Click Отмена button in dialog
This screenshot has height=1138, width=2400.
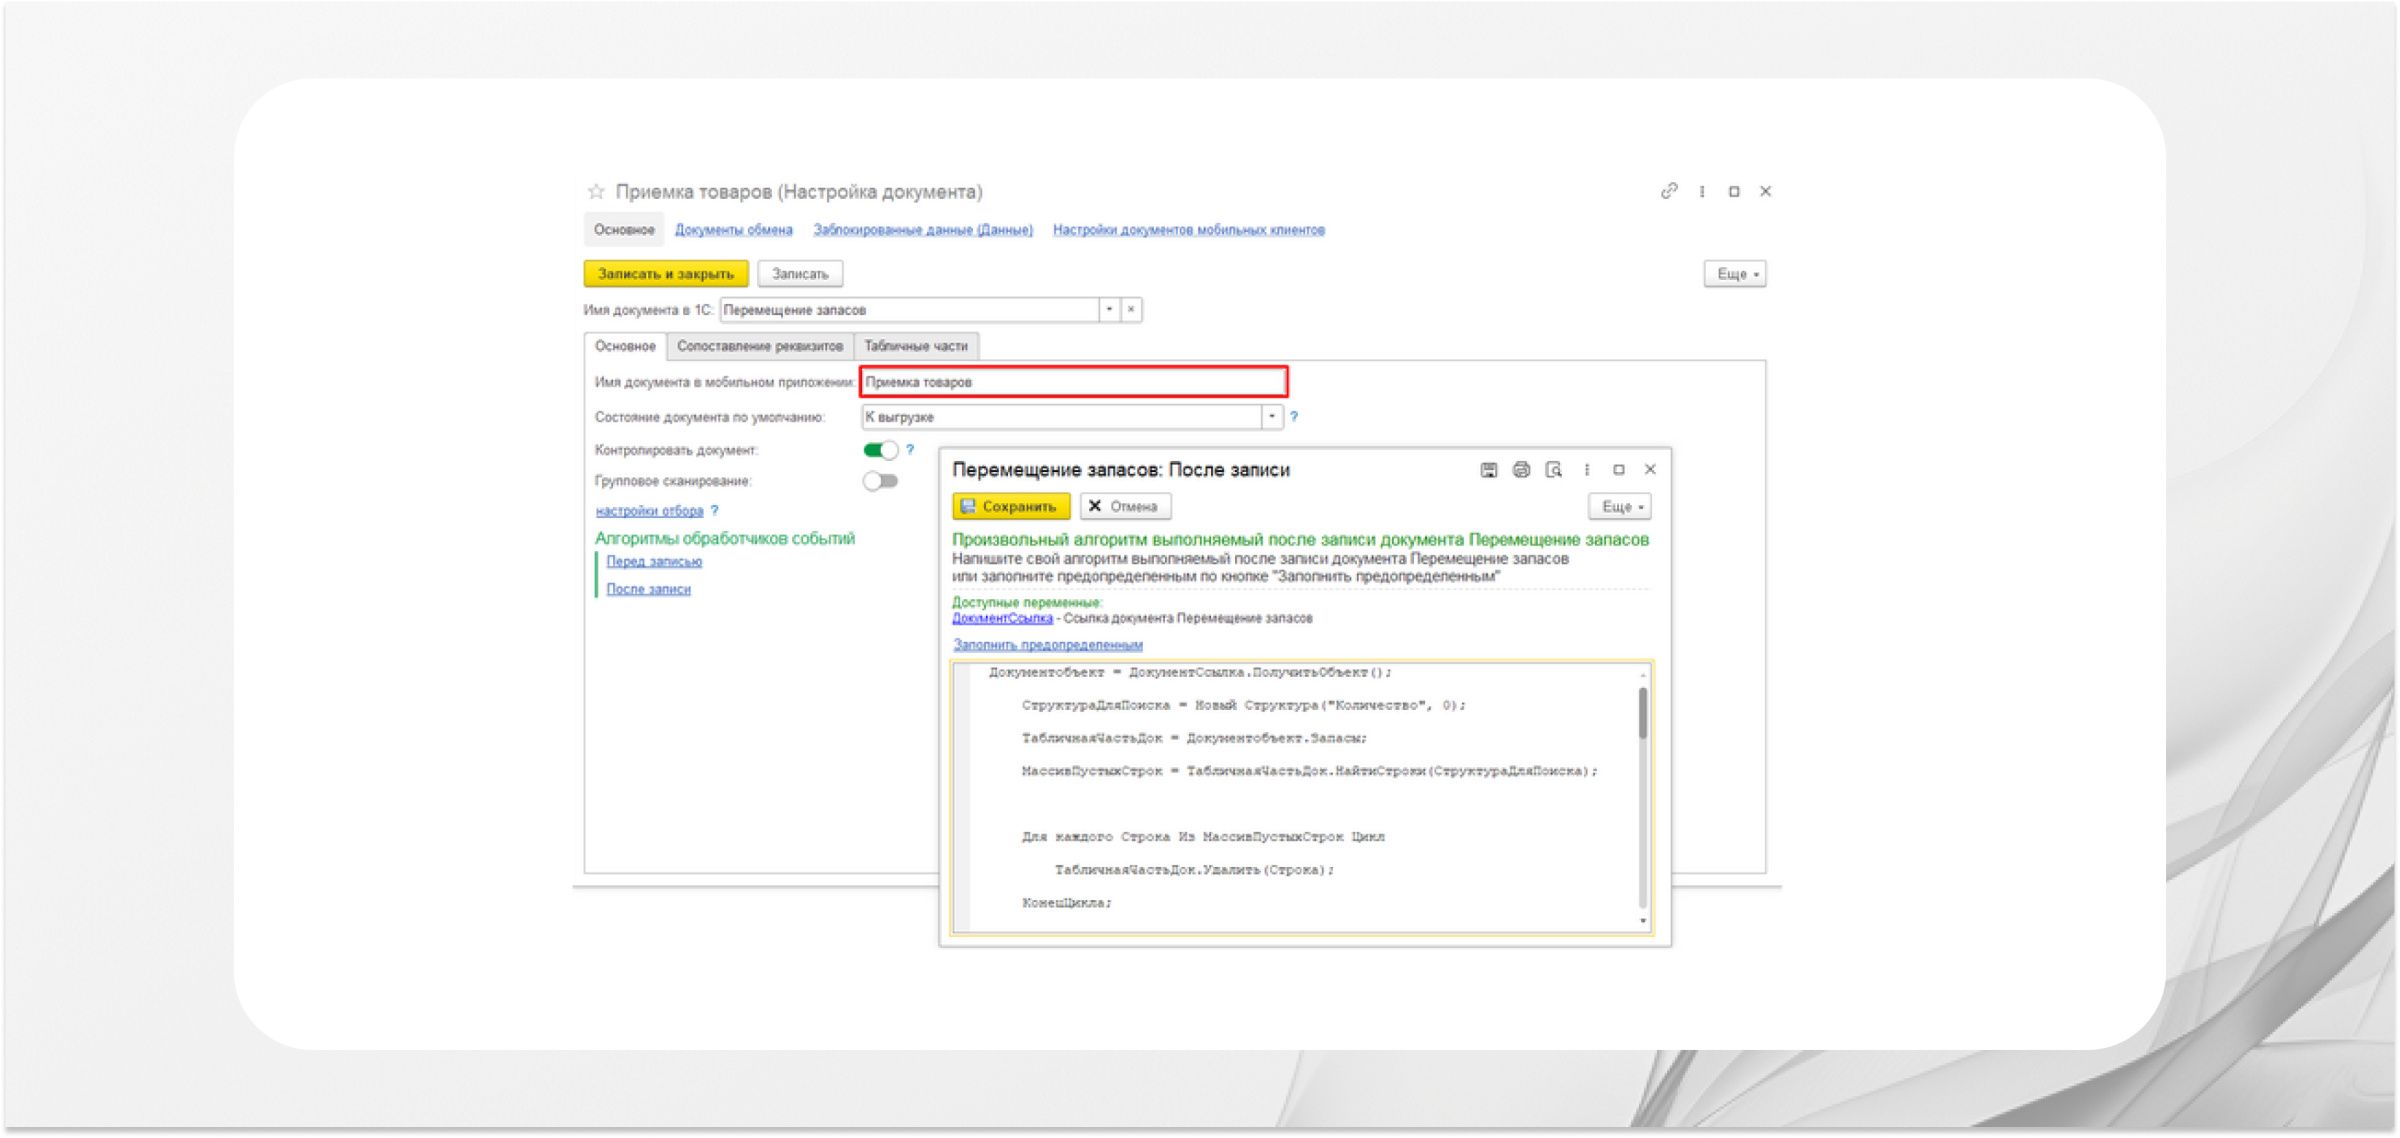click(1125, 507)
